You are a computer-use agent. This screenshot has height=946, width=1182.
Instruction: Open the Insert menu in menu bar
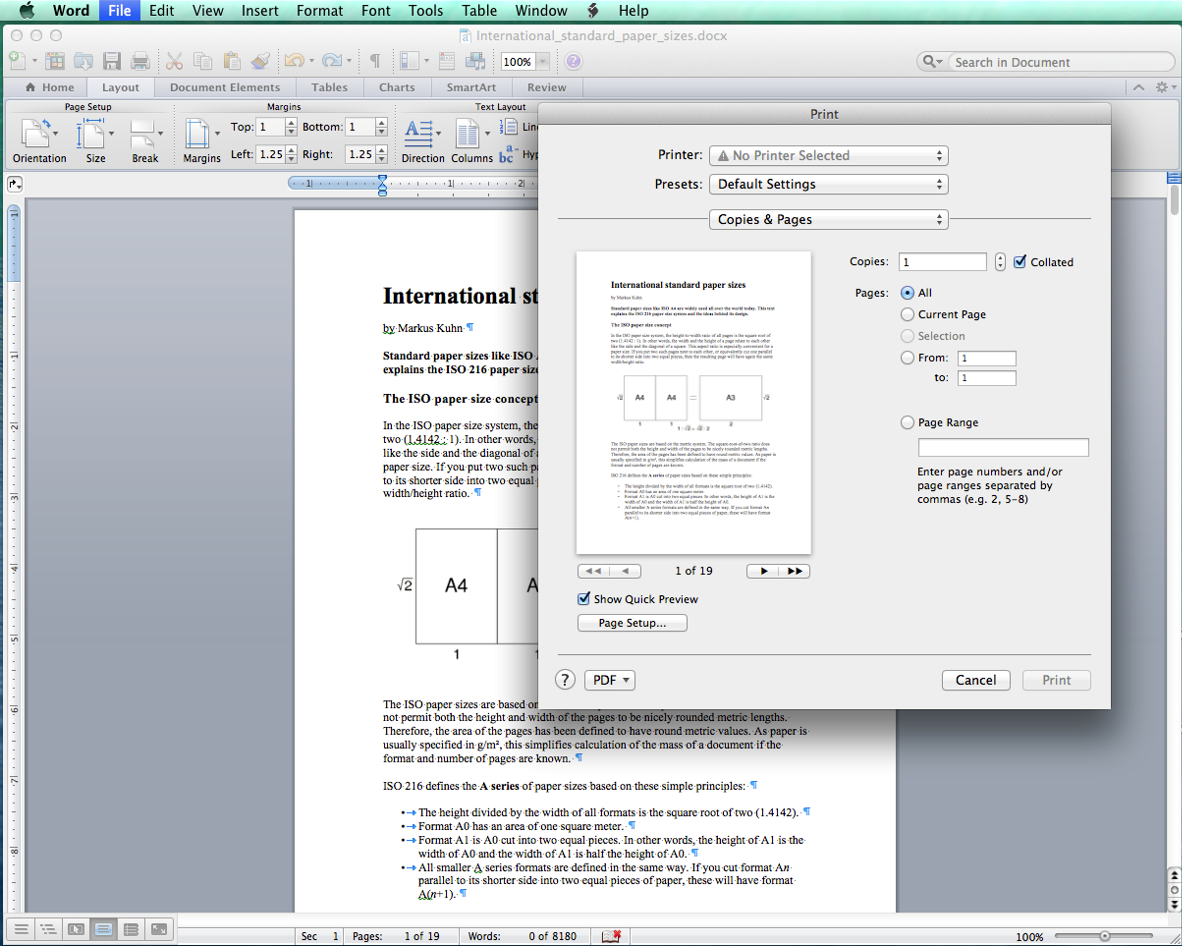(x=260, y=11)
